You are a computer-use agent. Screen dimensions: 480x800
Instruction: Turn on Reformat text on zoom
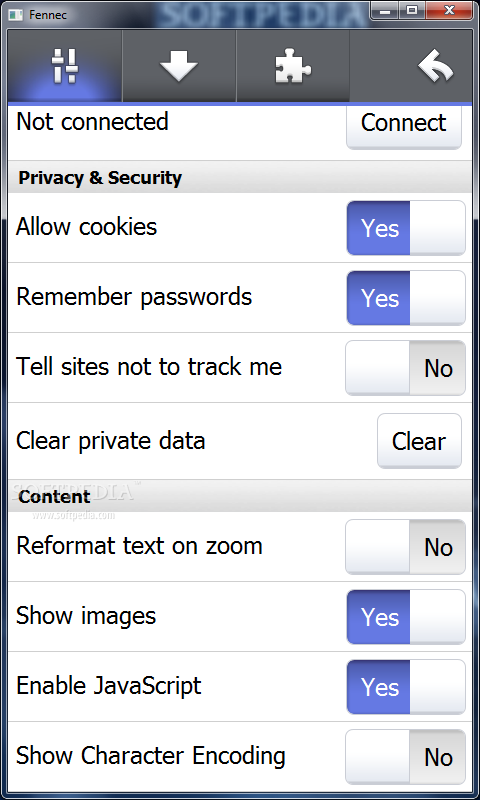[x=406, y=547]
